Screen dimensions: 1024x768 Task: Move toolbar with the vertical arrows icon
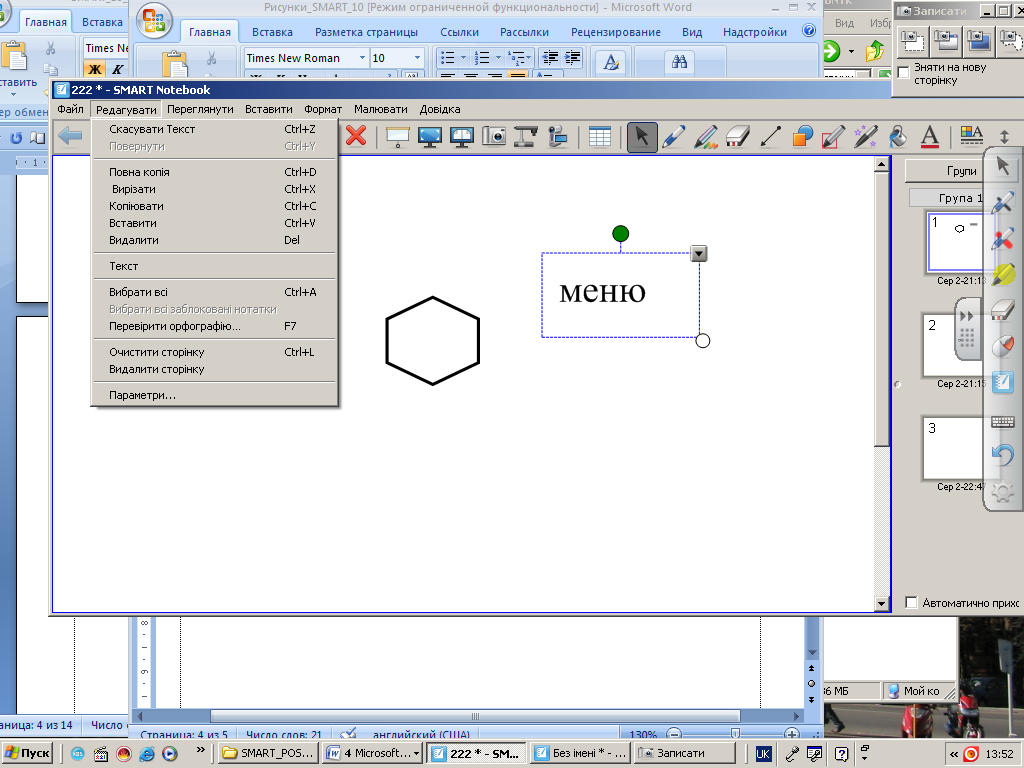tap(1004, 136)
